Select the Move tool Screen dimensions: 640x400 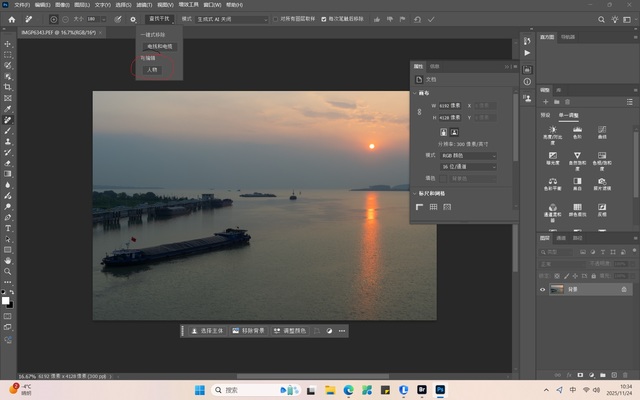pyautogui.click(x=8, y=44)
